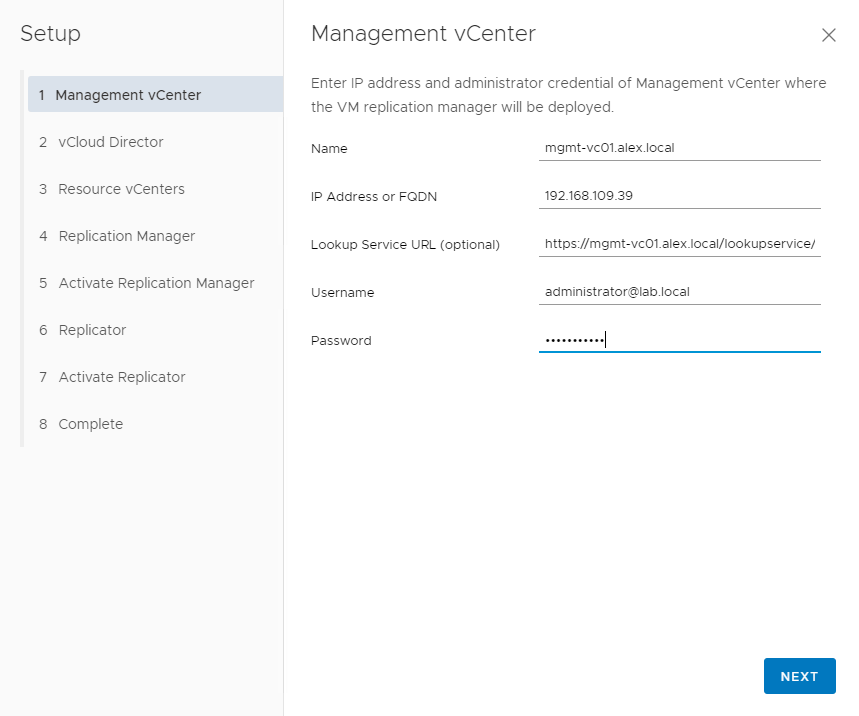
Task: Open Activate Replication Manager step
Action: click(x=156, y=283)
